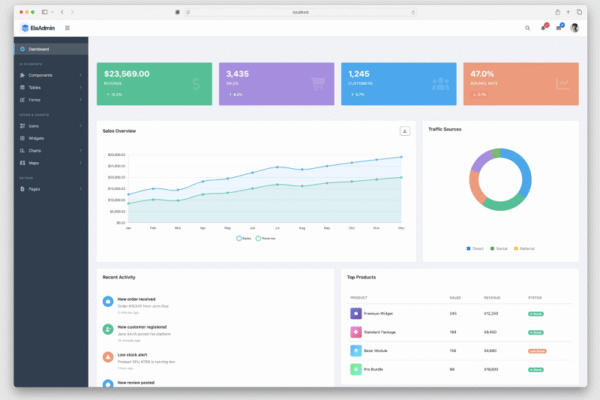Click the user profile avatar
600x400 pixels.
click(x=575, y=28)
